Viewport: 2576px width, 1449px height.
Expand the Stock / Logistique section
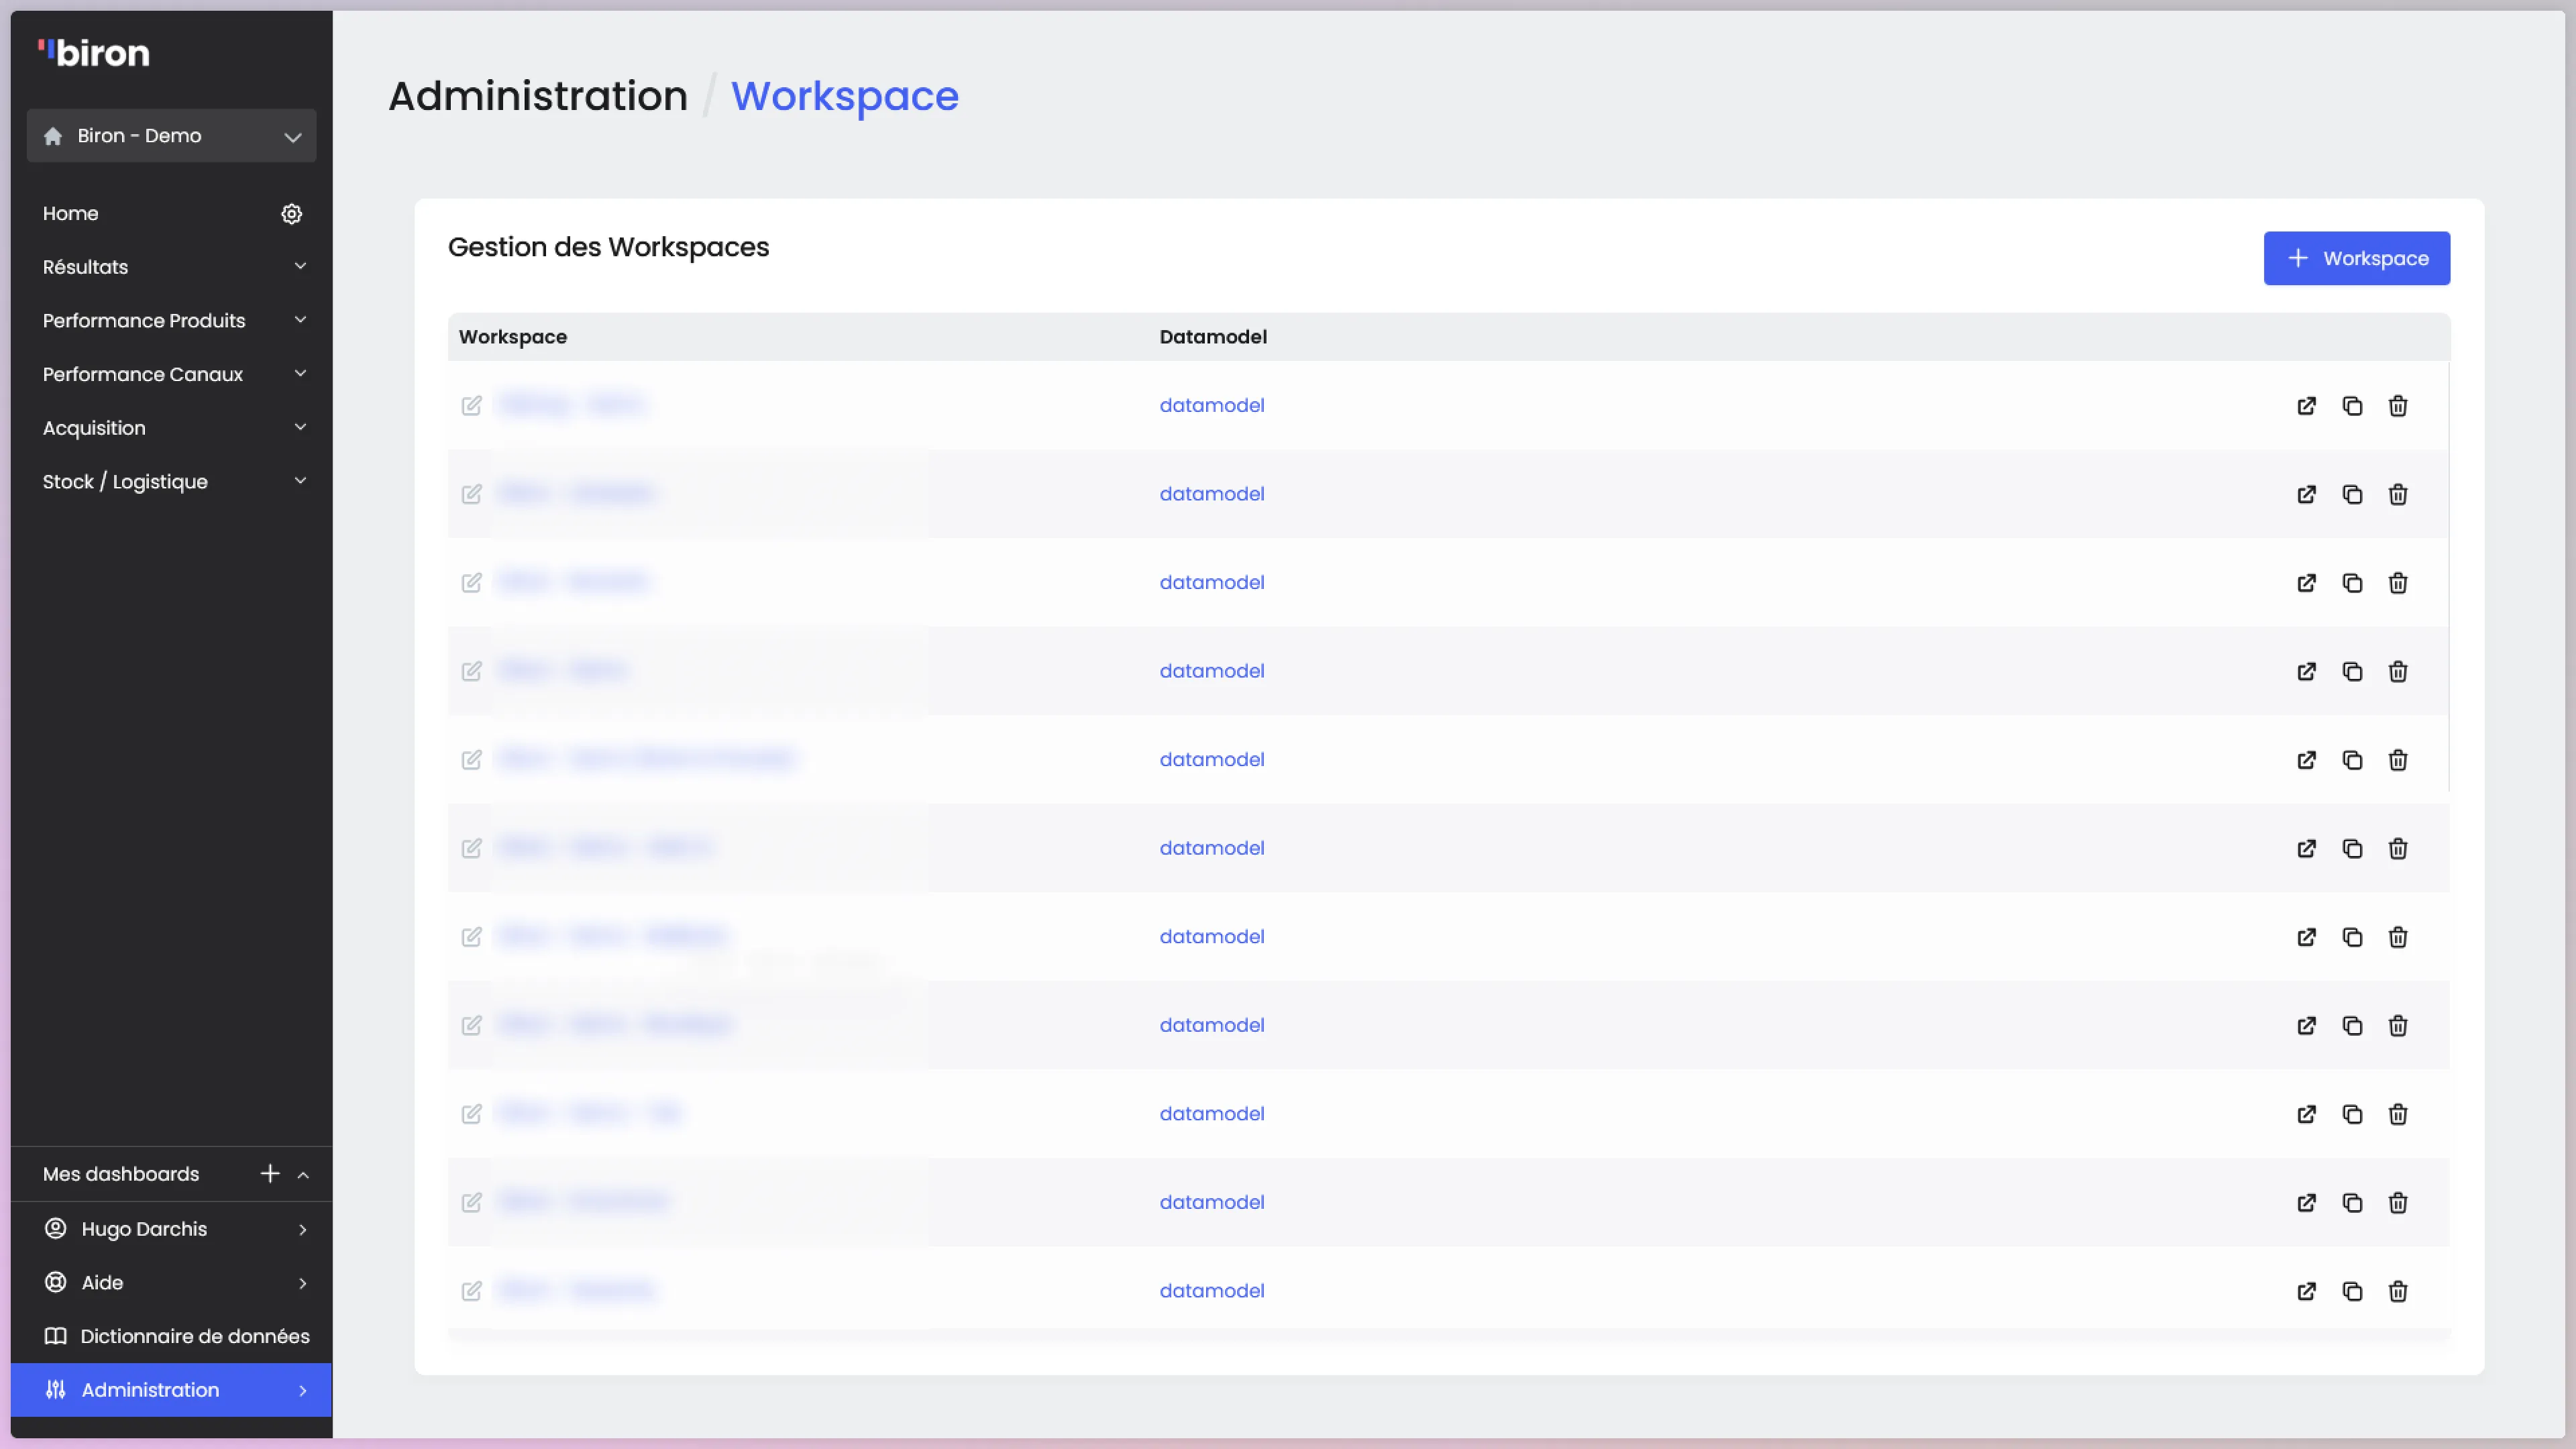click(x=172, y=481)
